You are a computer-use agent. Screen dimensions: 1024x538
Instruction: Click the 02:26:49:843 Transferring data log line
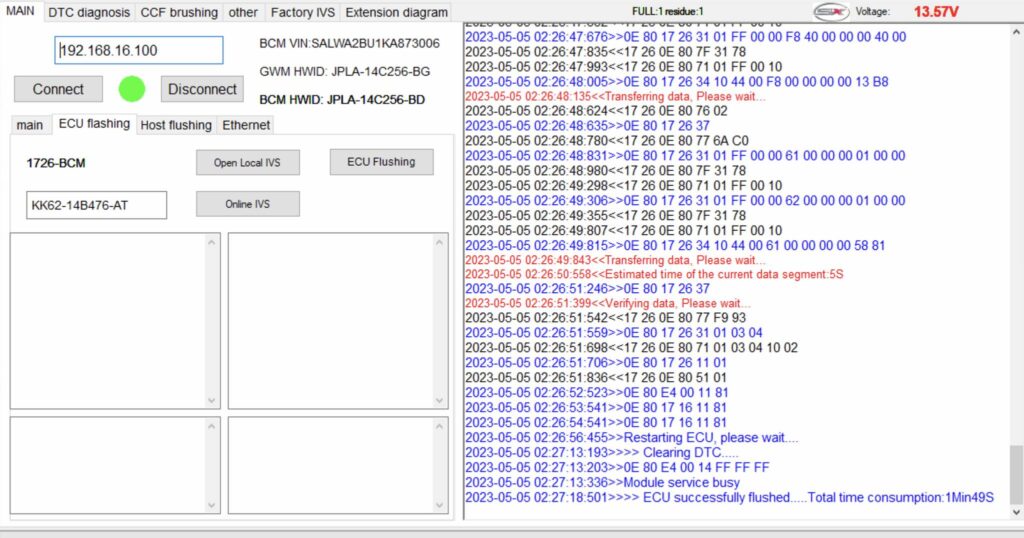[615, 260]
